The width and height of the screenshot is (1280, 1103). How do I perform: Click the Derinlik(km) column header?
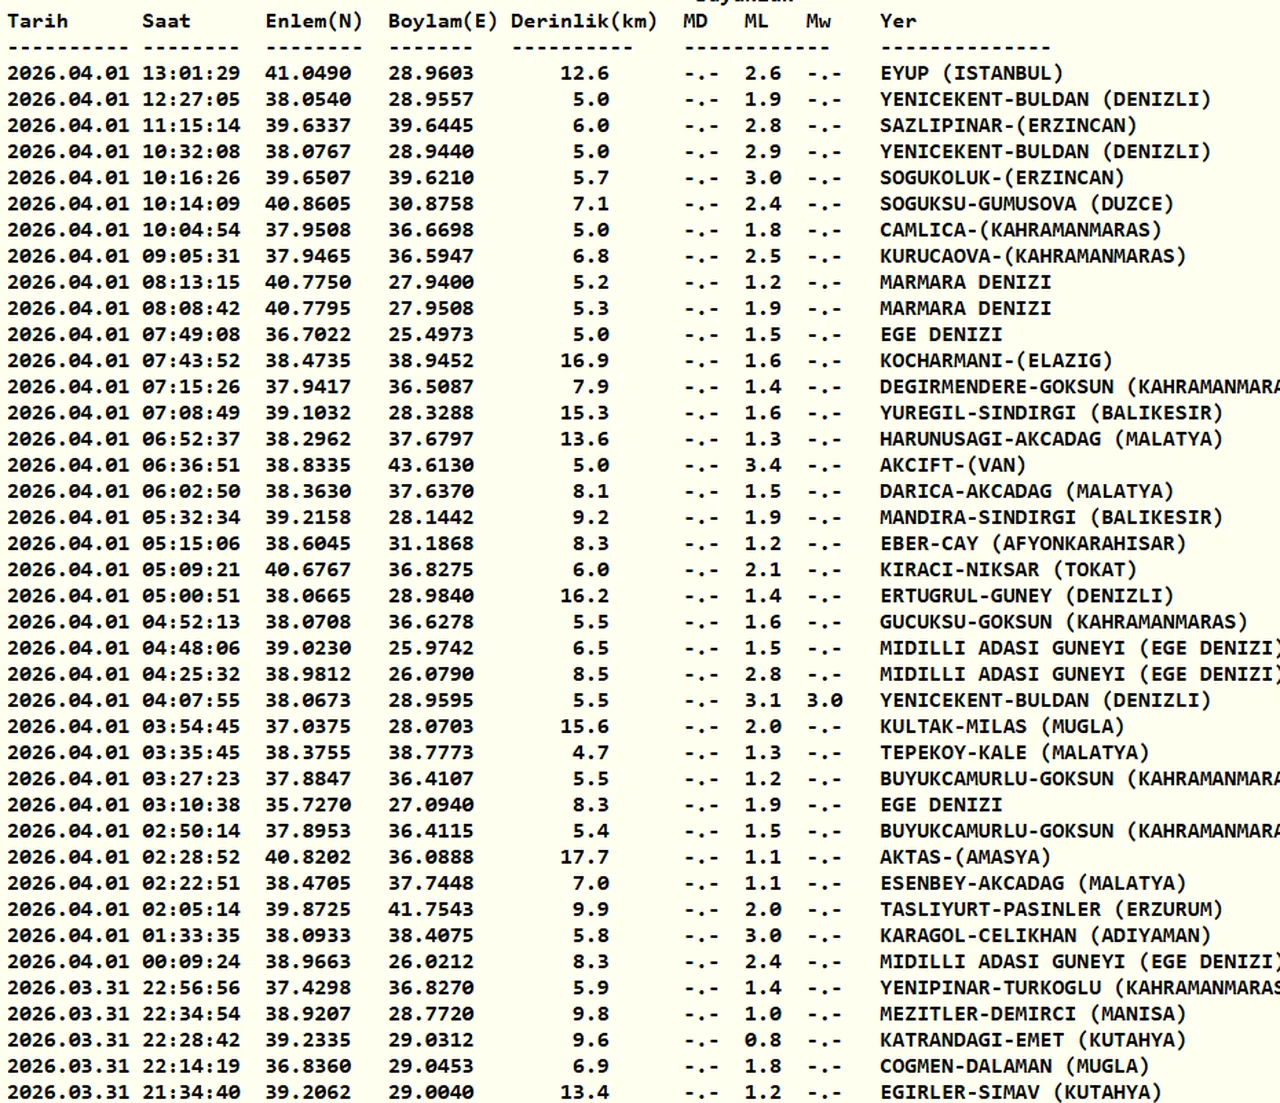pyautogui.click(x=583, y=21)
